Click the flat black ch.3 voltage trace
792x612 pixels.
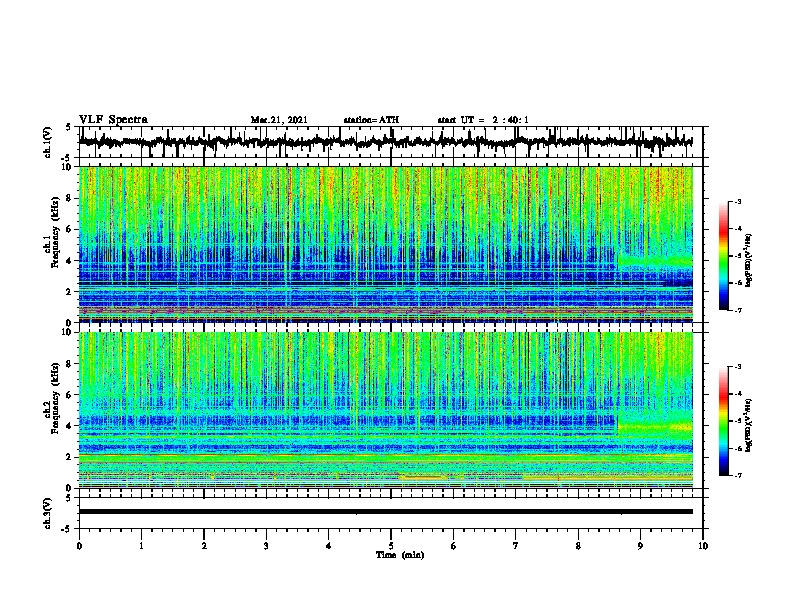pos(385,512)
